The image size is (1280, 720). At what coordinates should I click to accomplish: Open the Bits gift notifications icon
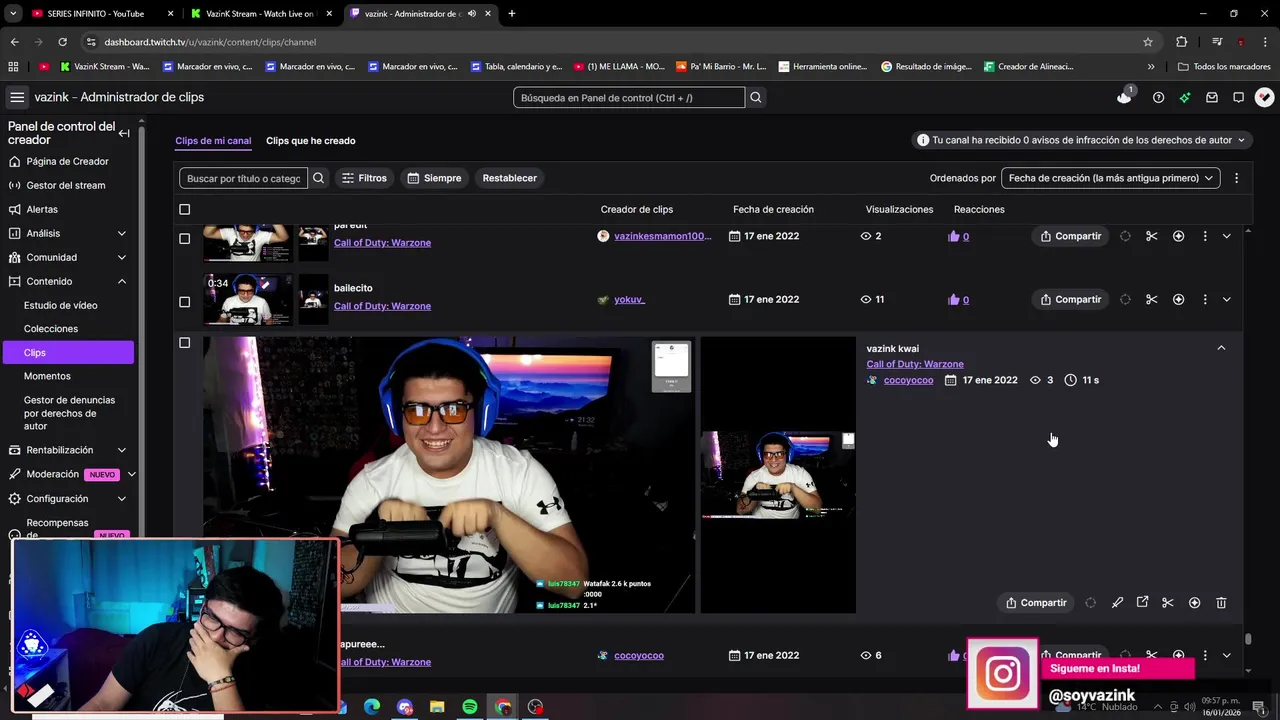(x=1125, y=97)
